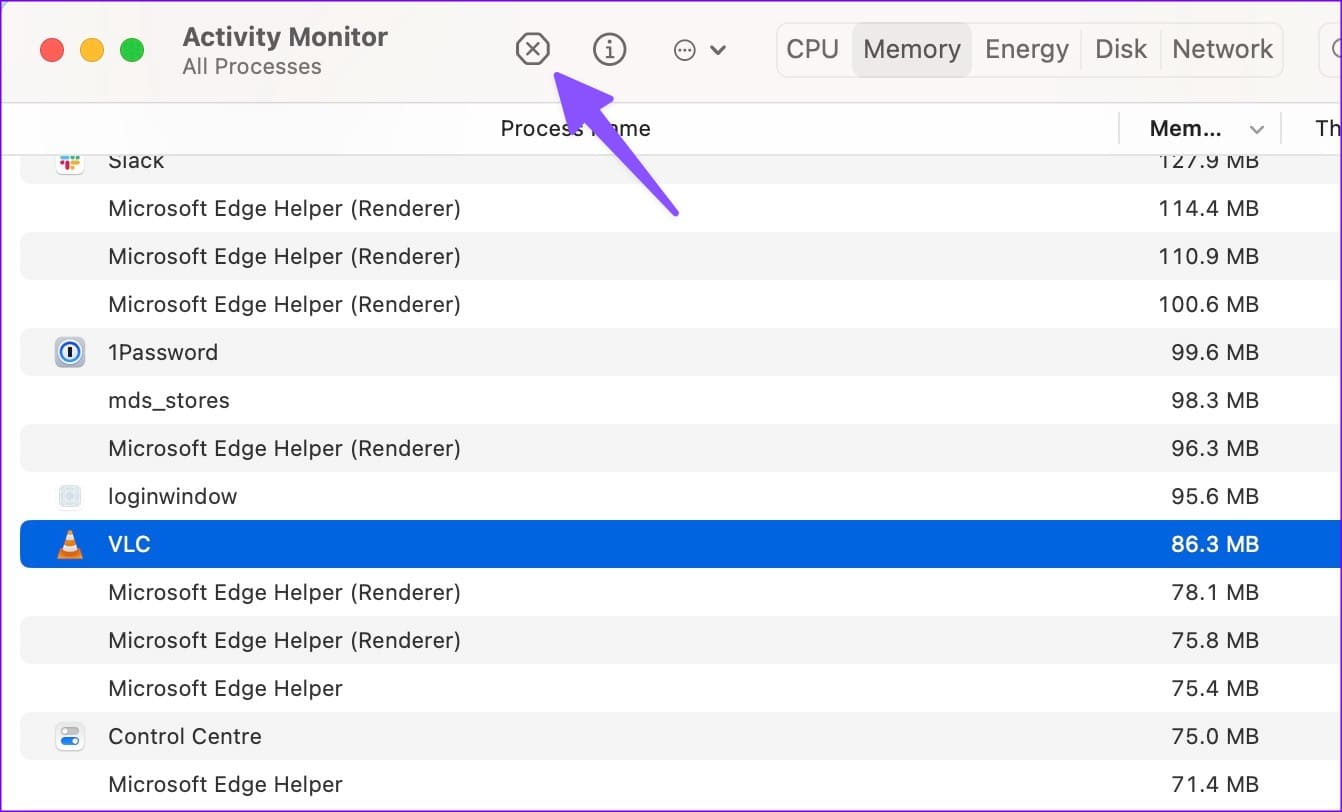Viewport: 1342px width, 812px height.
Task: Switch to the Energy tab
Action: click(x=1026, y=49)
